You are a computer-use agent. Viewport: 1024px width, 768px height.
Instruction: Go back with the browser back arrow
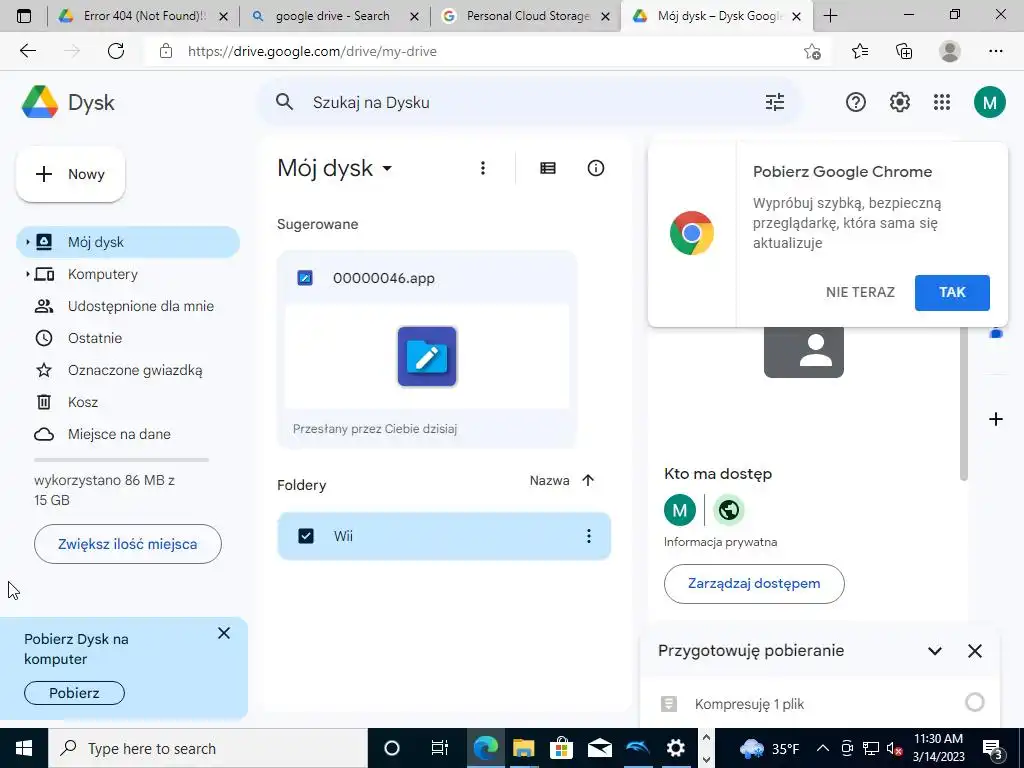tap(28, 51)
